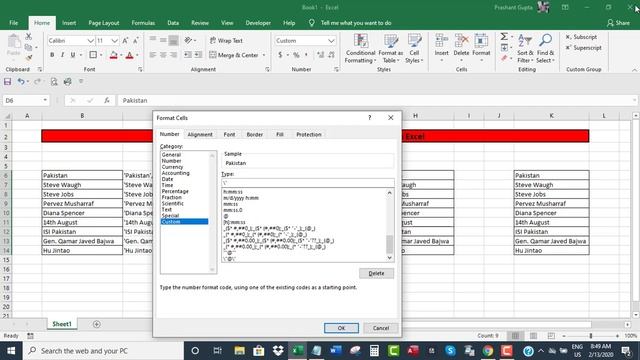Click the Insert Function fx icon

point(107,100)
